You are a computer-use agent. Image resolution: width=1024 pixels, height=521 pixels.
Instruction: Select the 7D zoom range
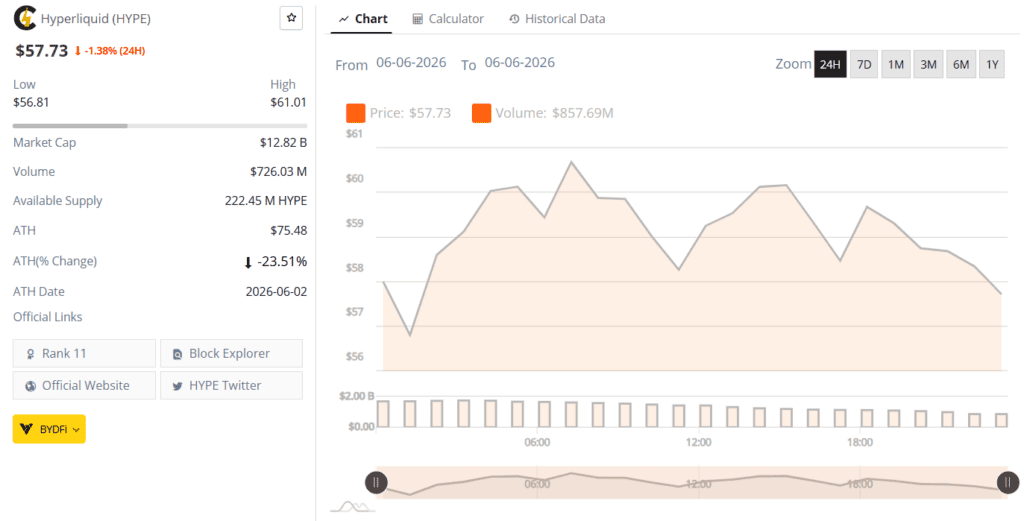point(864,64)
